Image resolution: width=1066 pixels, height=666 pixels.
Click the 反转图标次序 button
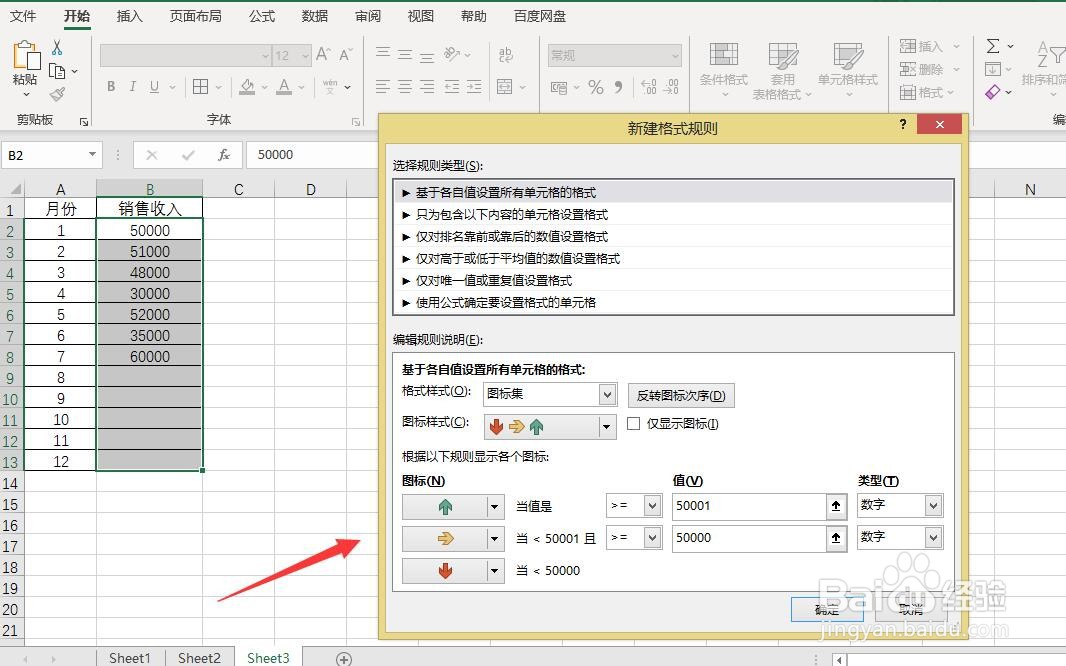tap(680, 394)
